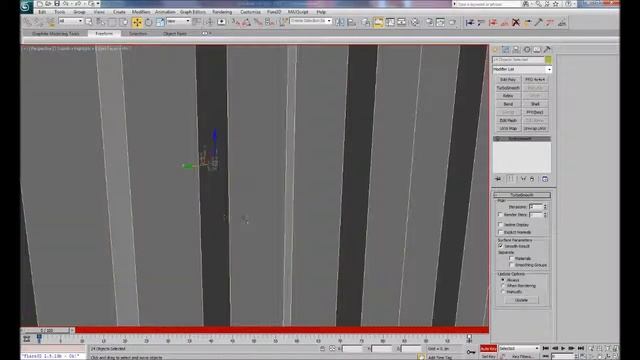The height and width of the screenshot is (360, 640).
Task: Open the Hierarchy command panel tab
Action: tap(516, 49)
